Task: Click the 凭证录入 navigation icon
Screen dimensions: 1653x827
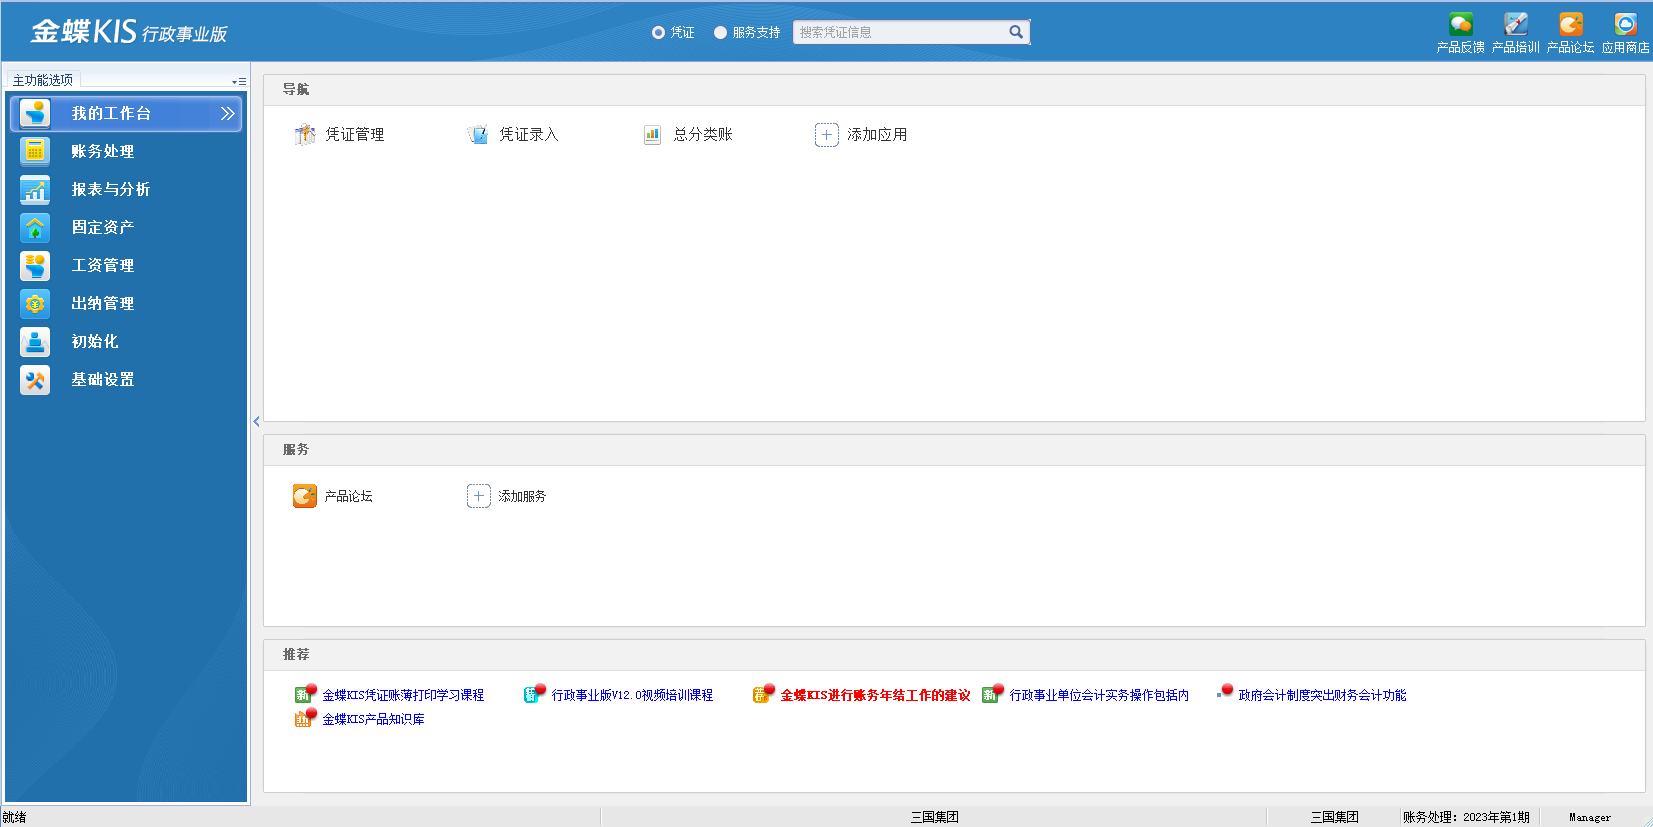Action: tap(479, 134)
